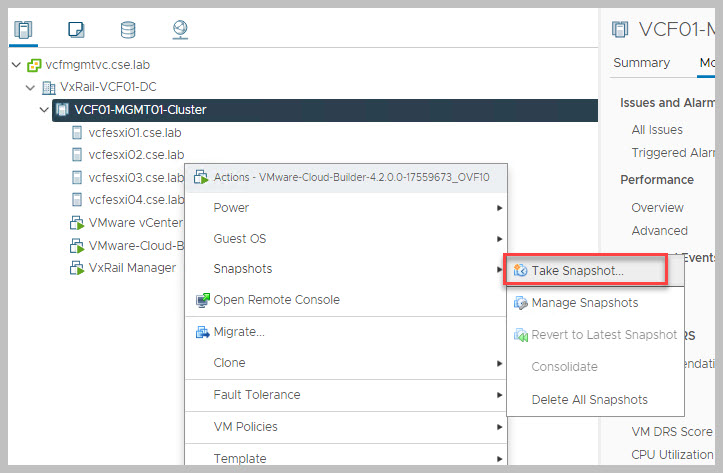Expand the Guest OS submenu arrow
The width and height of the screenshot is (723, 473).
[499, 239]
